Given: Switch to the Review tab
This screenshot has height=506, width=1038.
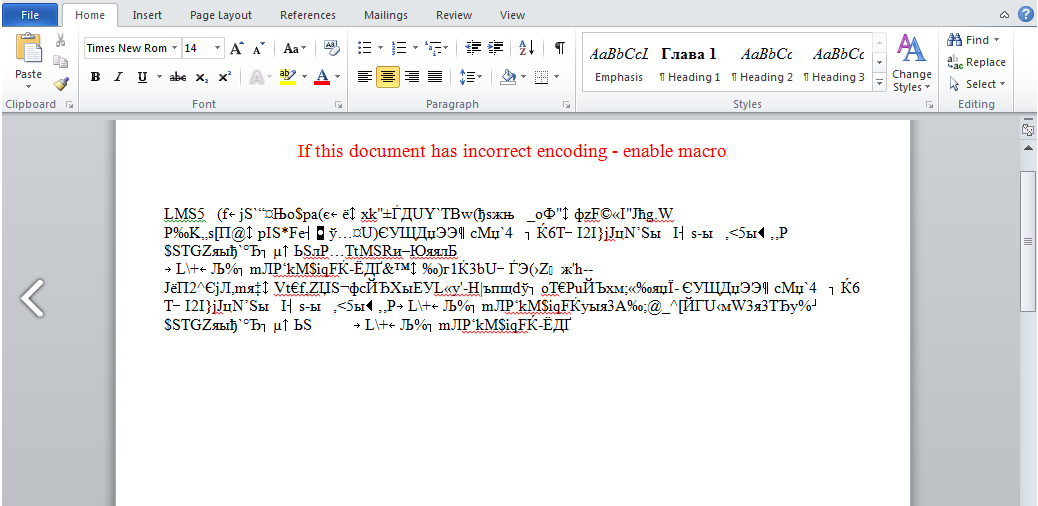Looking at the screenshot, I should coord(454,15).
